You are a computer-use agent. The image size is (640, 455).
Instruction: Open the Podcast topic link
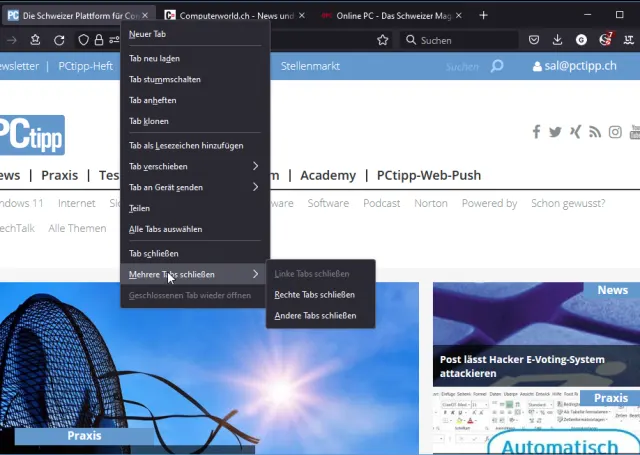pos(382,203)
